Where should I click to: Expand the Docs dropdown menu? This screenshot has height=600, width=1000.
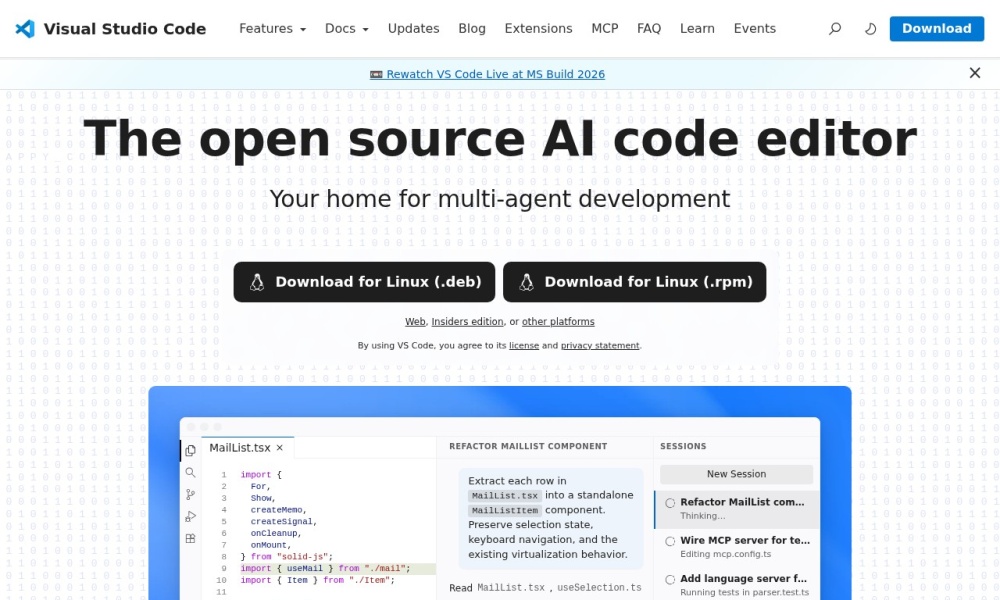346,29
